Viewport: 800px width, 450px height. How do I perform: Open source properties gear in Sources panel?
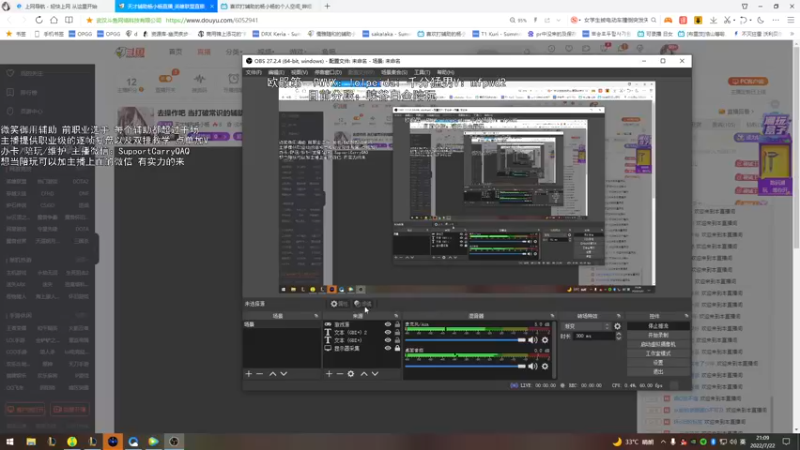click(x=351, y=374)
